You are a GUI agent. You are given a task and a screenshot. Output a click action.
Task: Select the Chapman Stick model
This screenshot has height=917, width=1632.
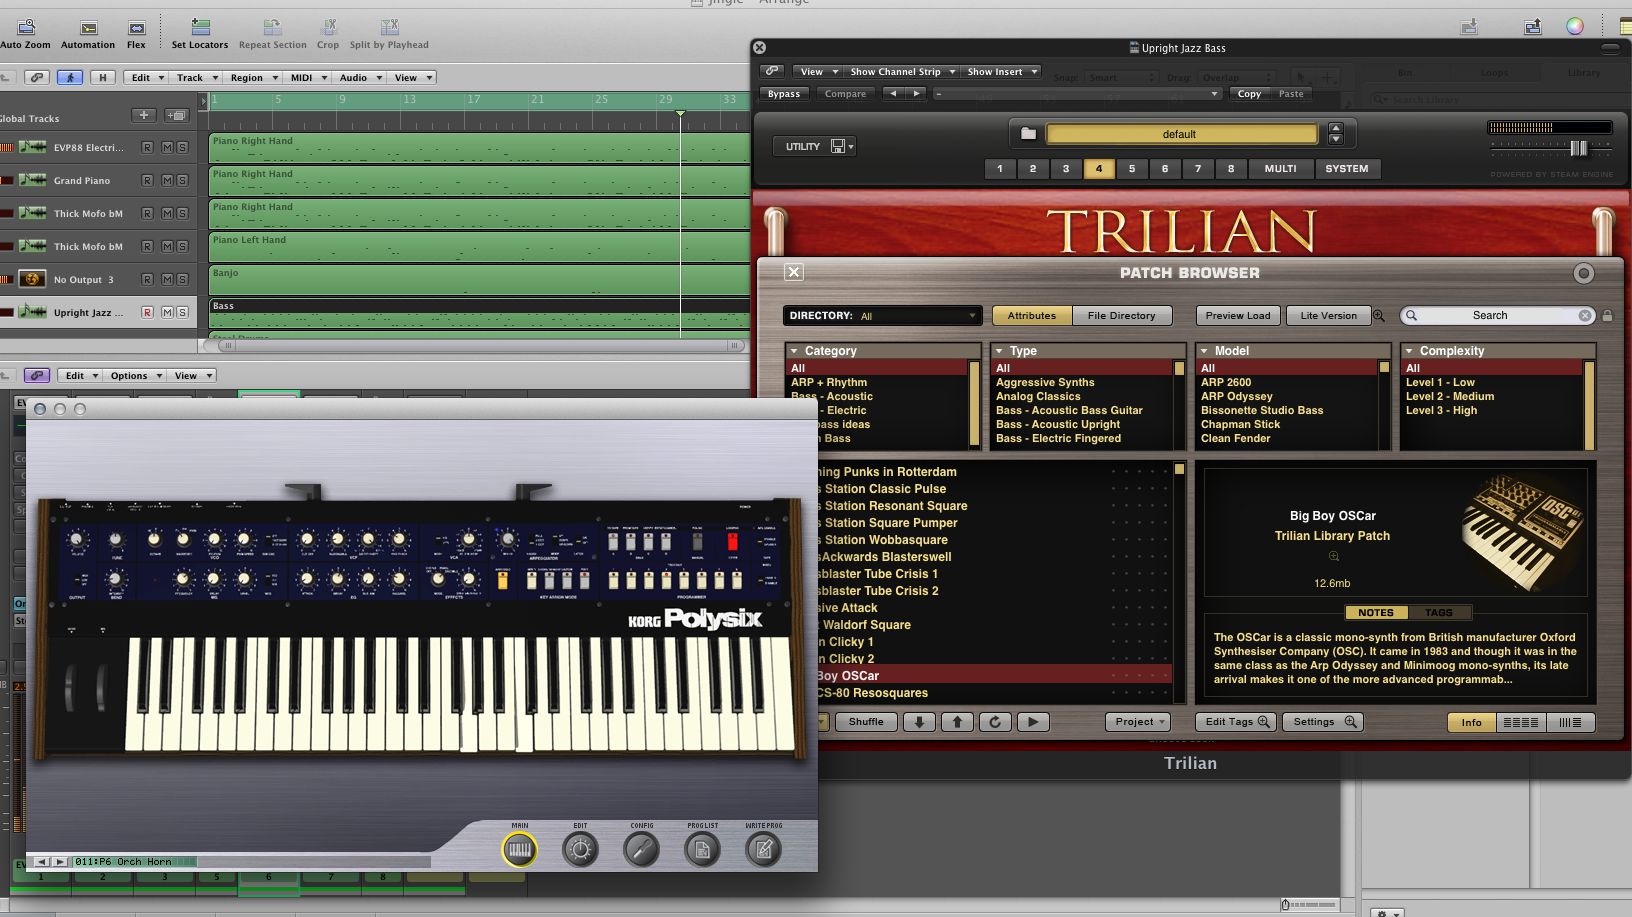point(1240,424)
